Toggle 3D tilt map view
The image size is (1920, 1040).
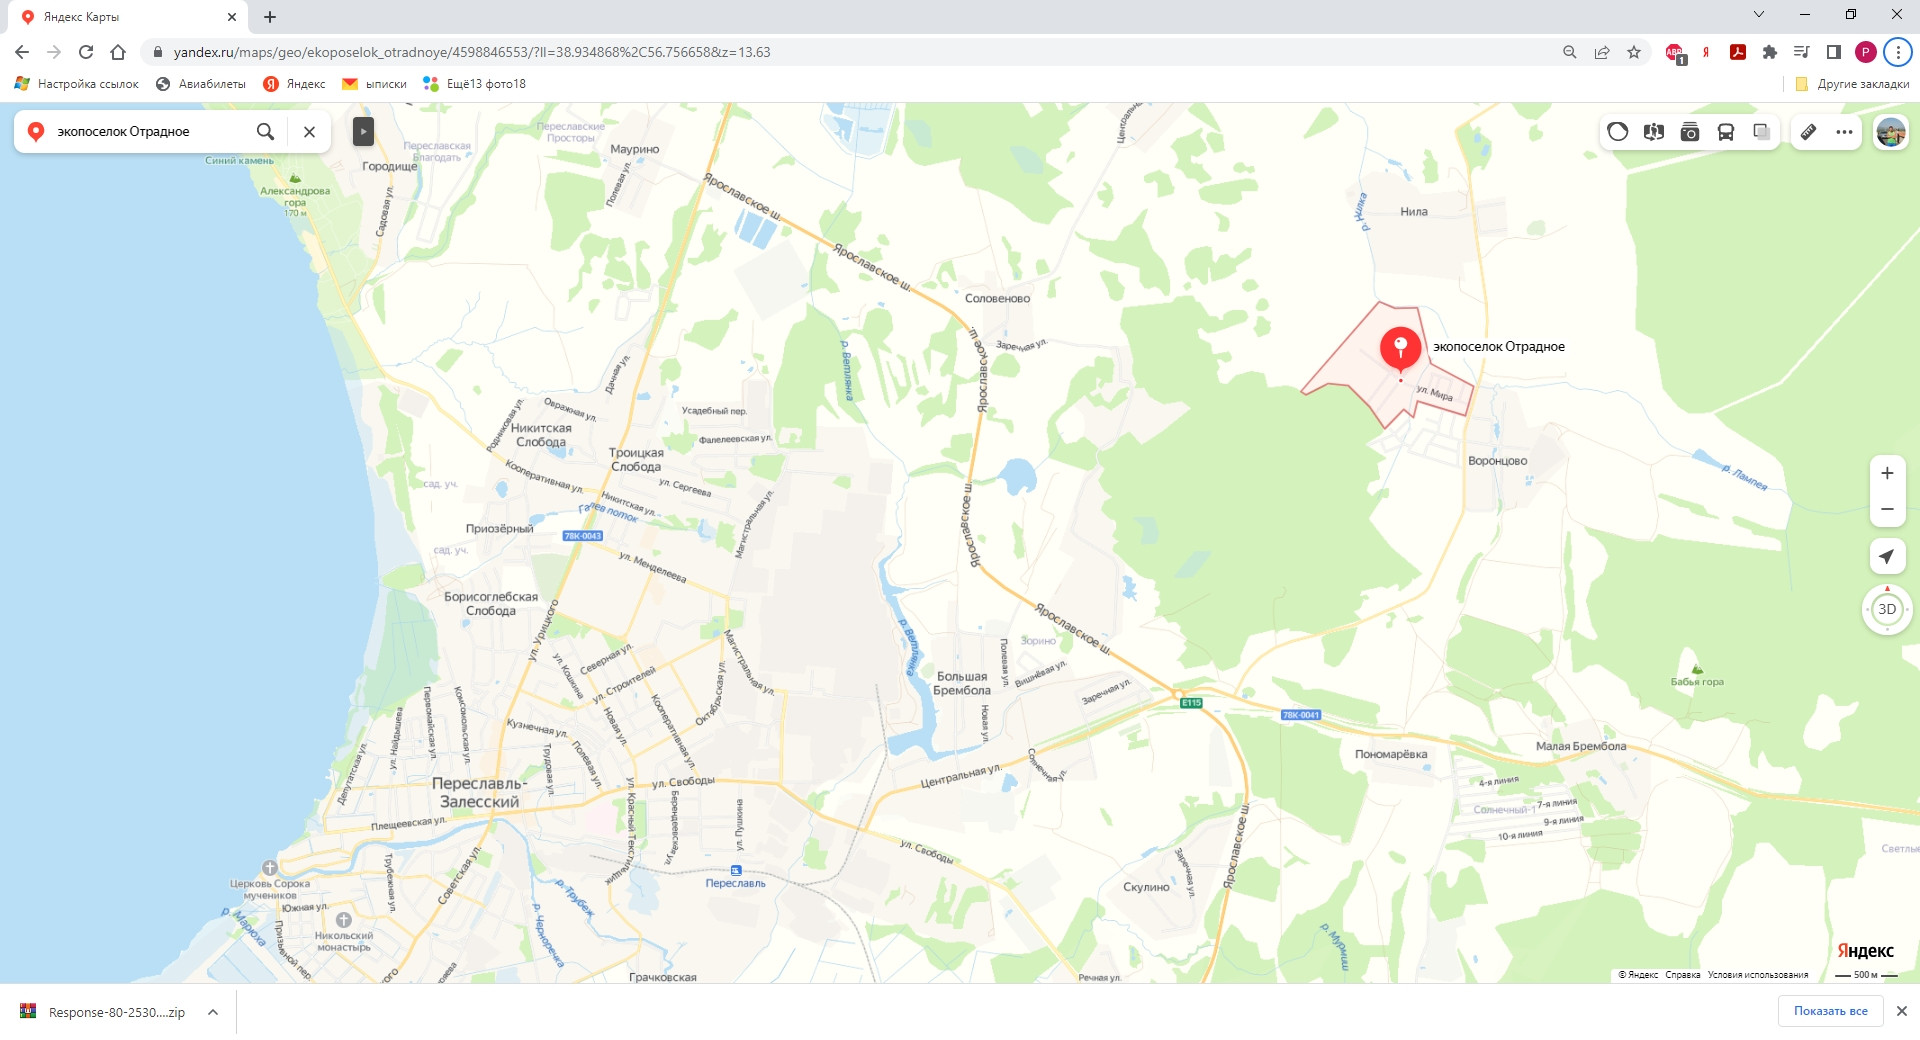tap(1887, 609)
